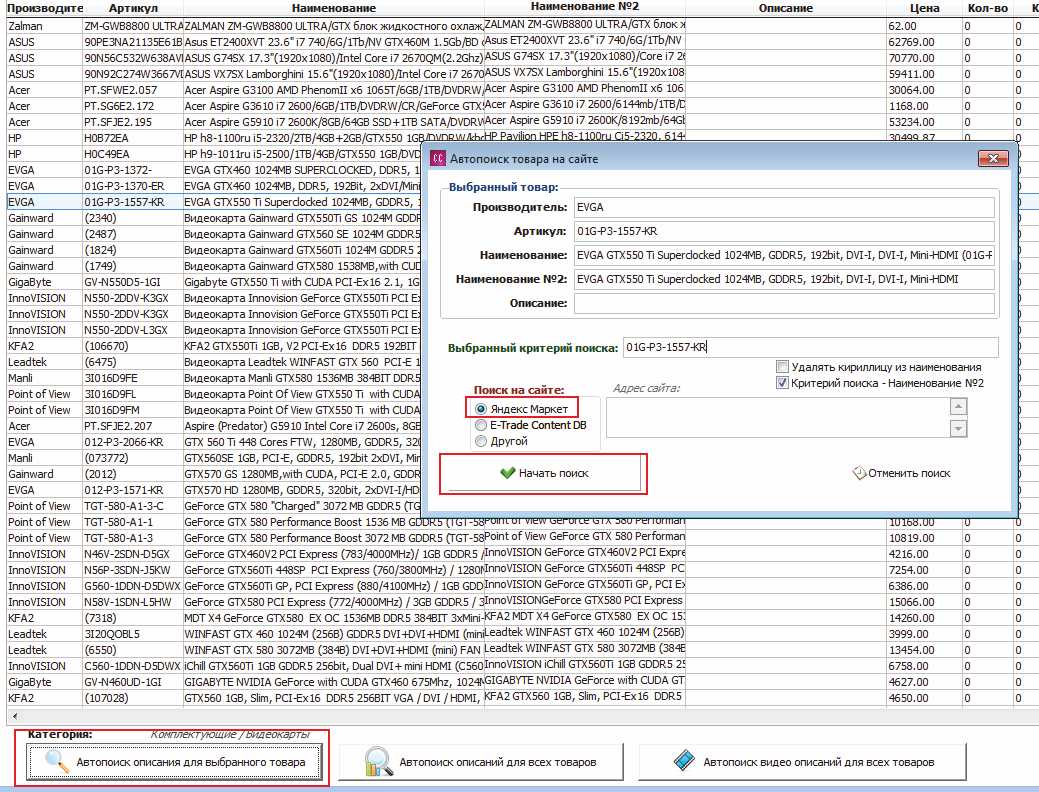The width and height of the screenshot is (1039, 792).
Task: Click article cell H0B72EA
Action: (133, 138)
